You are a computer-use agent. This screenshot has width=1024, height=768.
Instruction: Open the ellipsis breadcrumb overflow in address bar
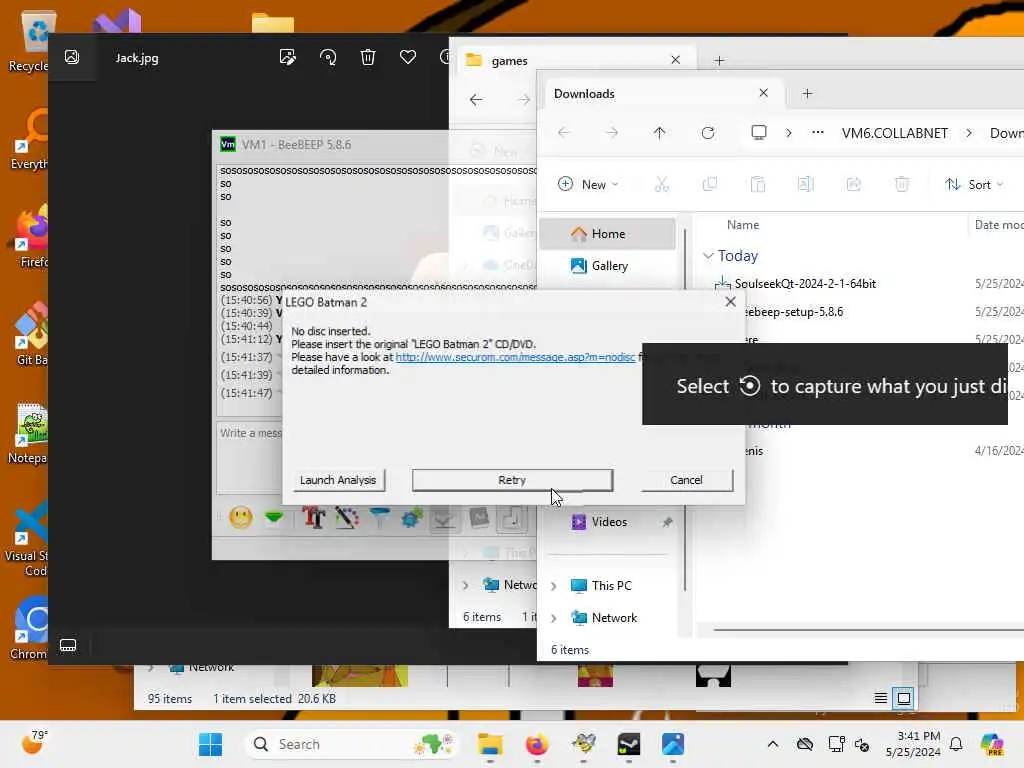pyautogui.click(x=818, y=133)
